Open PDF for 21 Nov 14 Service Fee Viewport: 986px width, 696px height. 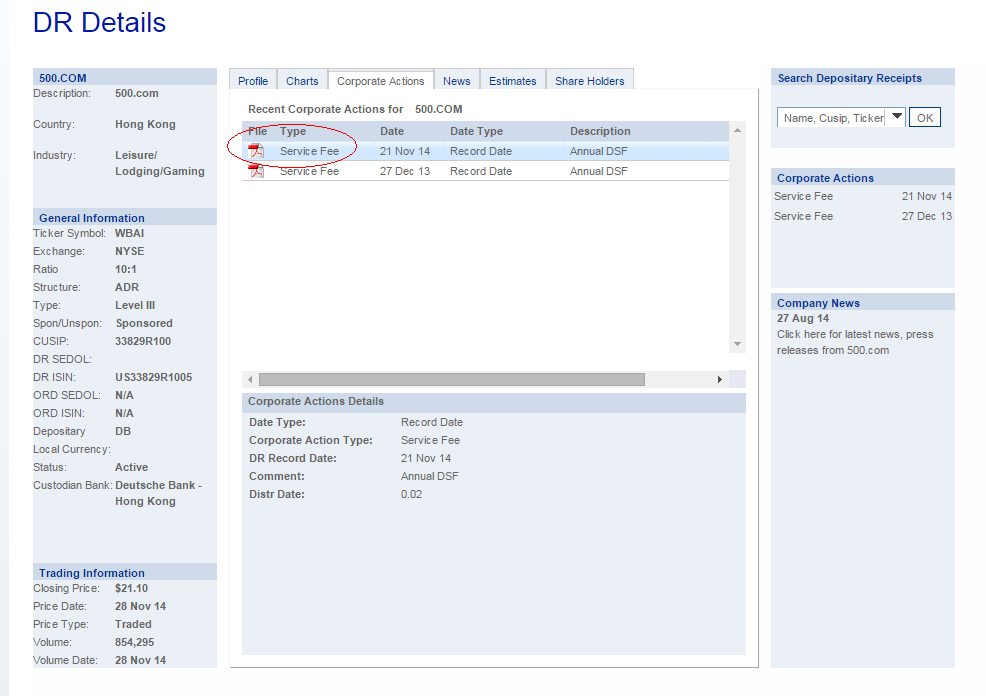point(256,151)
